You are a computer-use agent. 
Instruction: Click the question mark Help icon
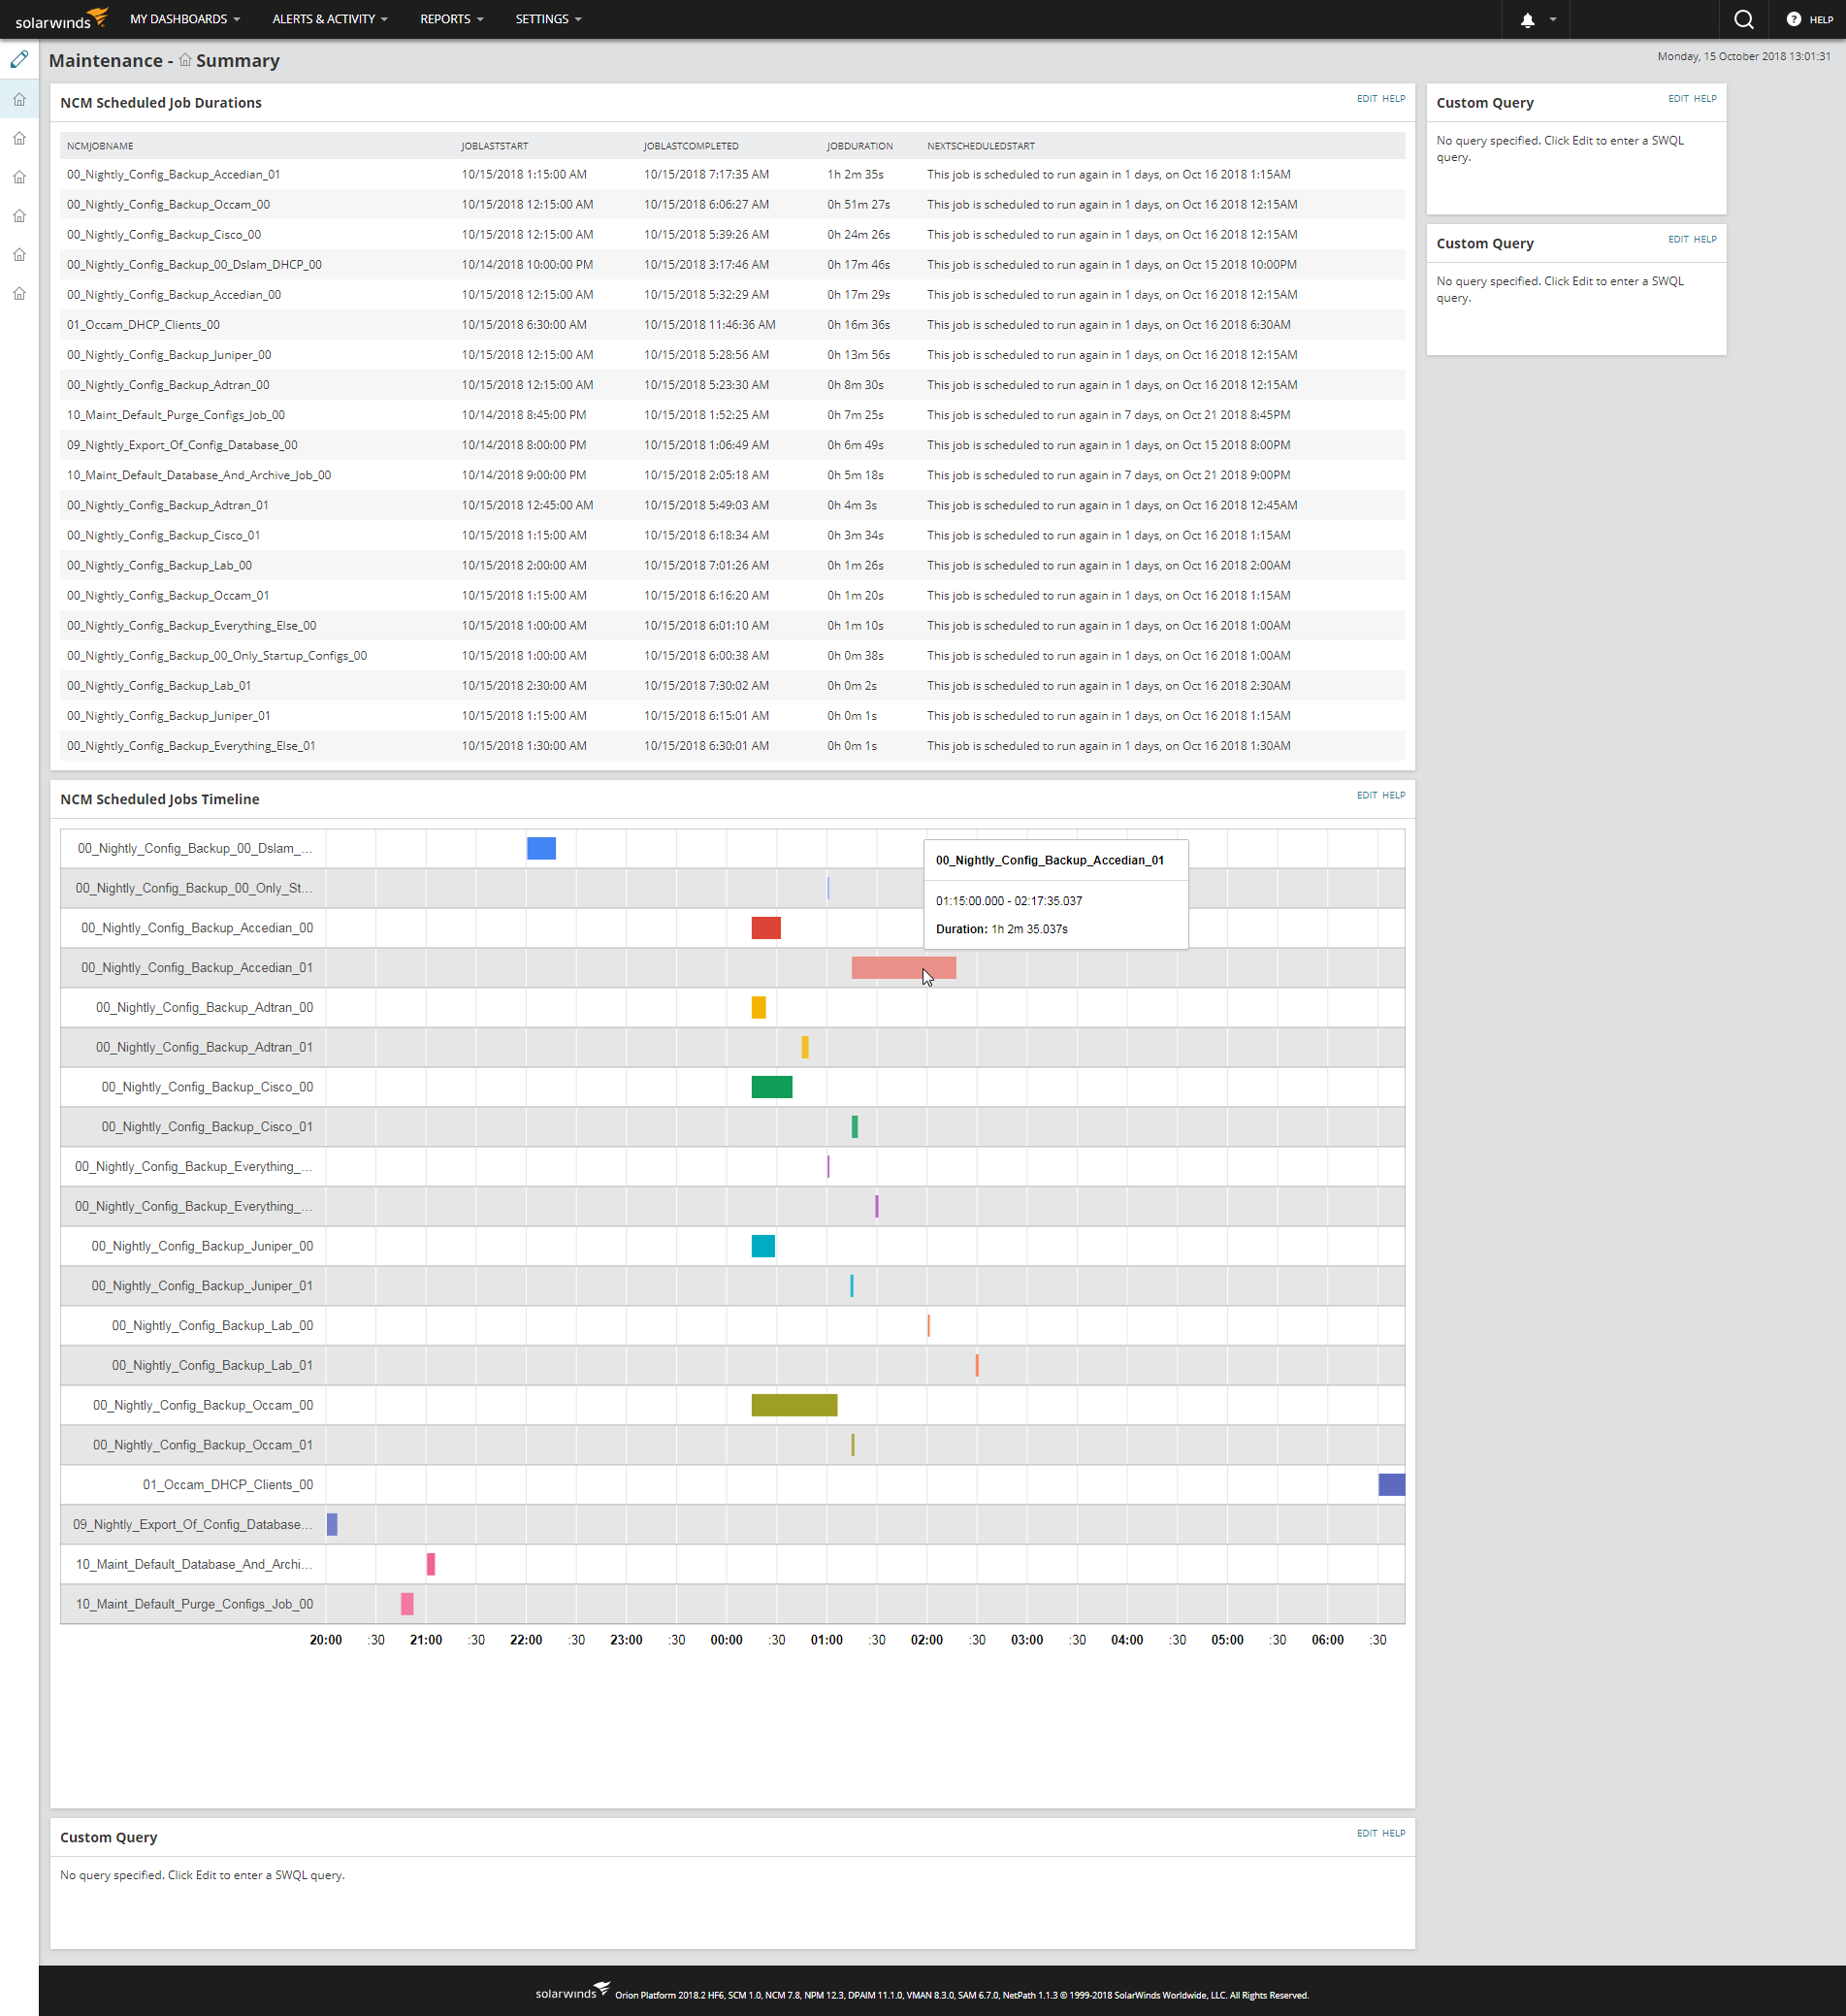coord(1793,19)
